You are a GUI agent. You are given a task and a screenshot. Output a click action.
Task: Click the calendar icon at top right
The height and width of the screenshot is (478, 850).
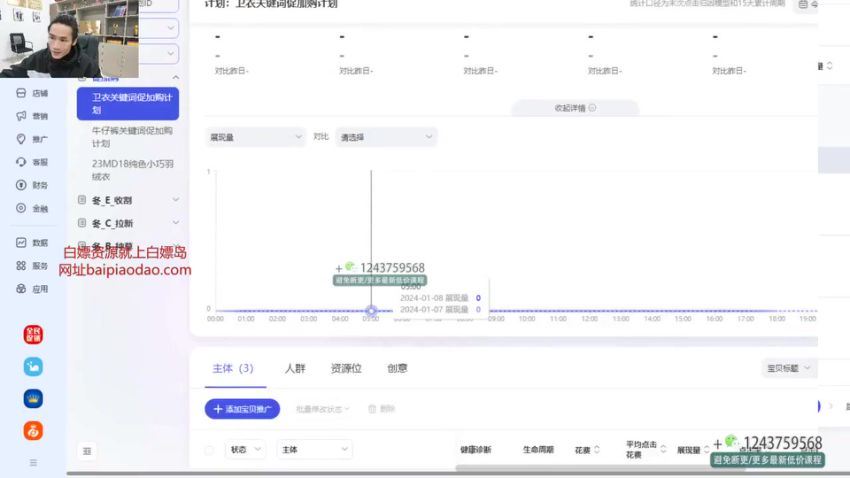pyautogui.click(x=803, y=4)
